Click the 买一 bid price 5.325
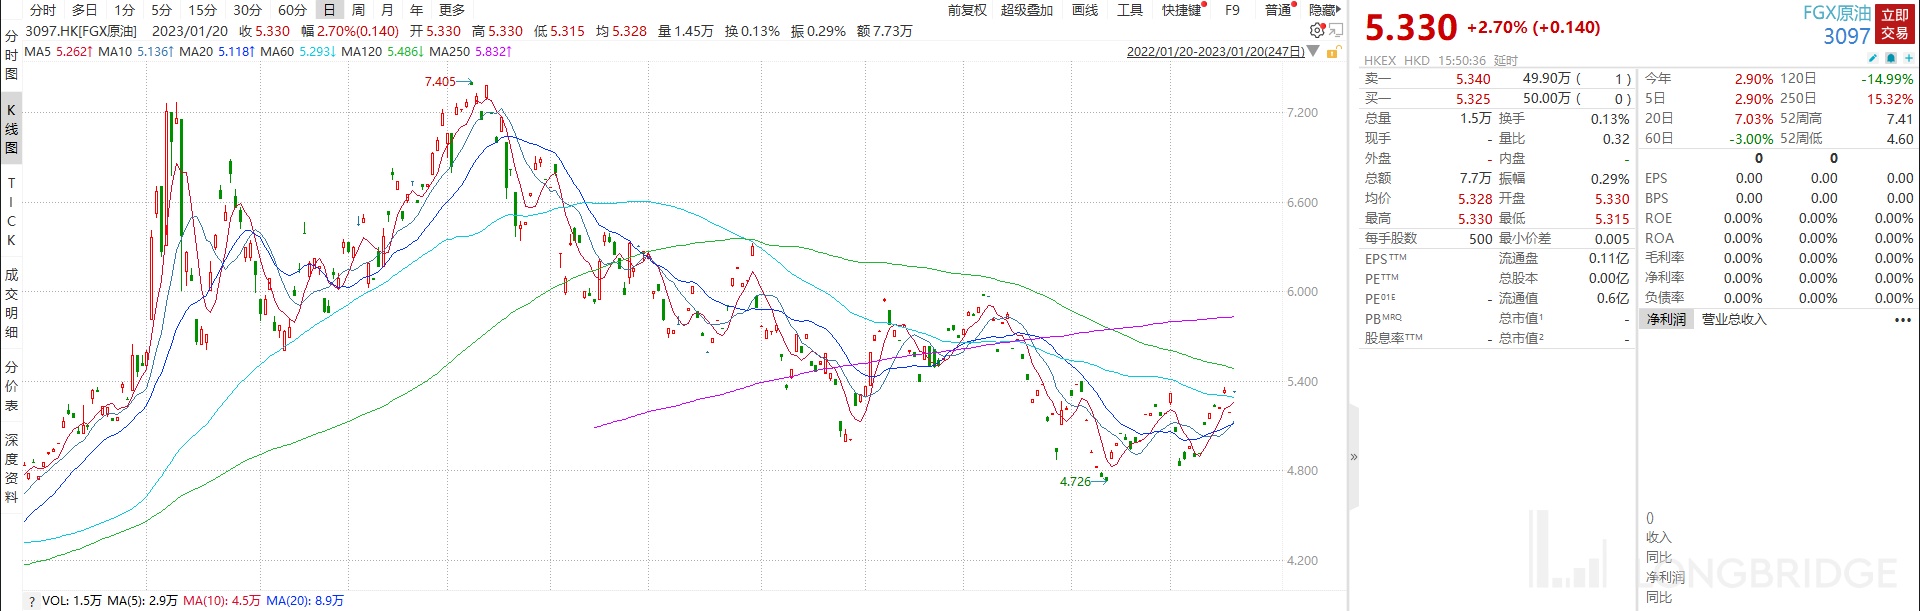1920x611 pixels. coord(1473,99)
